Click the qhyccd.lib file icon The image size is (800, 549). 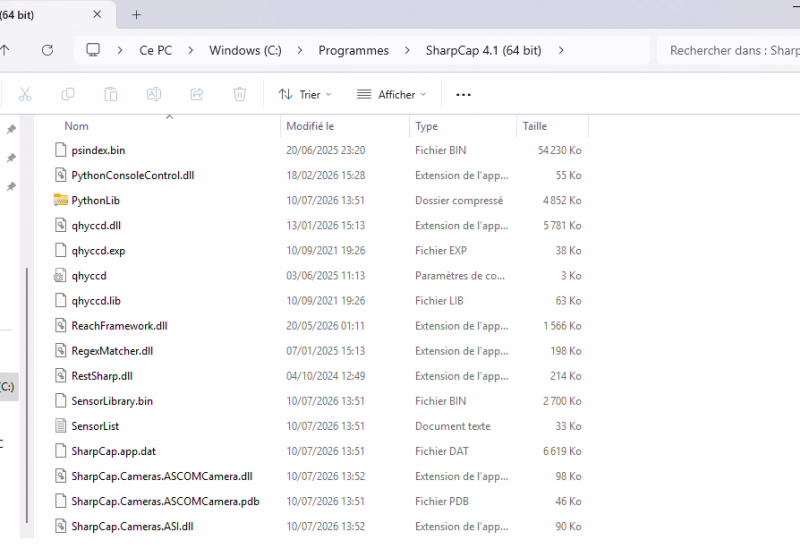[x=60, y=301]
